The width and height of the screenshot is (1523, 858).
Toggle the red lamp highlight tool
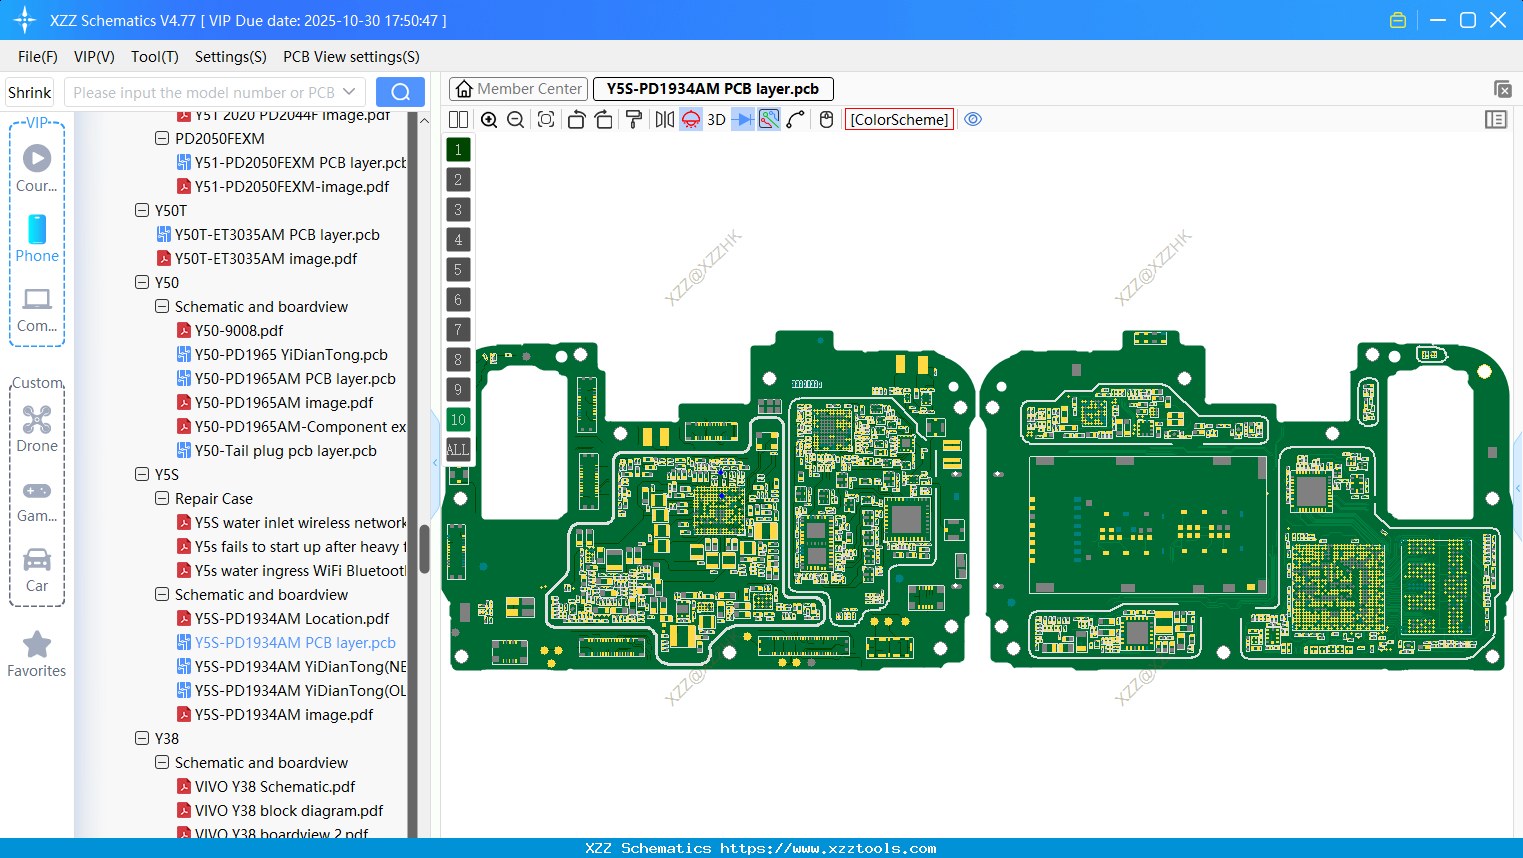coord(689,119)
